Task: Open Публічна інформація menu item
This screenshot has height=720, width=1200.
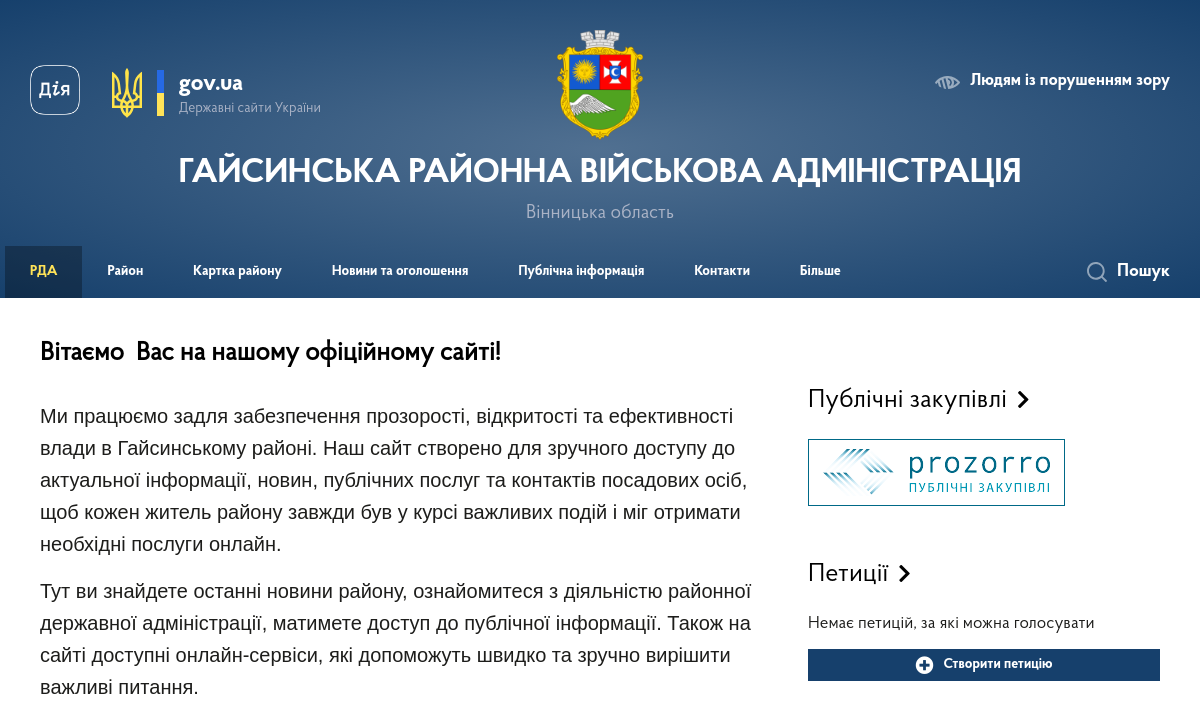Action: (x=581, y=271)
